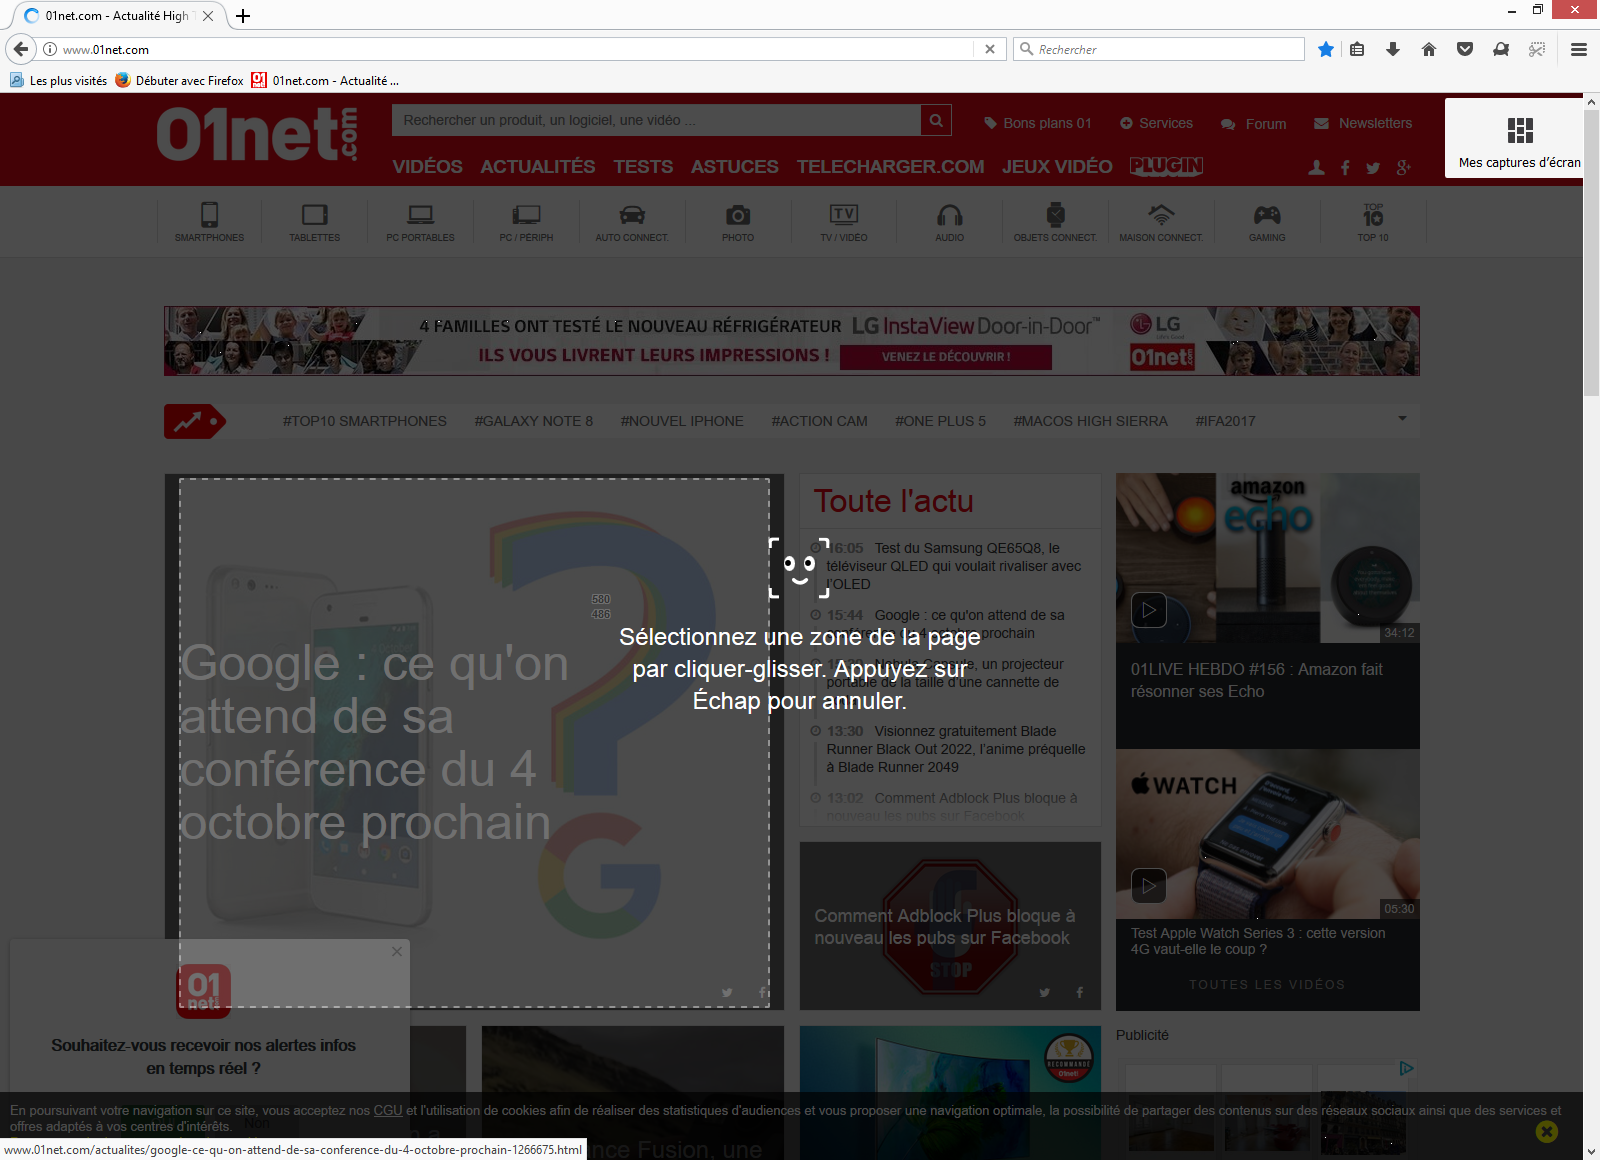Dismiss the alertes infos notification popup
The width and height of the screenshot is (1600, 1160).
point(397,951)
